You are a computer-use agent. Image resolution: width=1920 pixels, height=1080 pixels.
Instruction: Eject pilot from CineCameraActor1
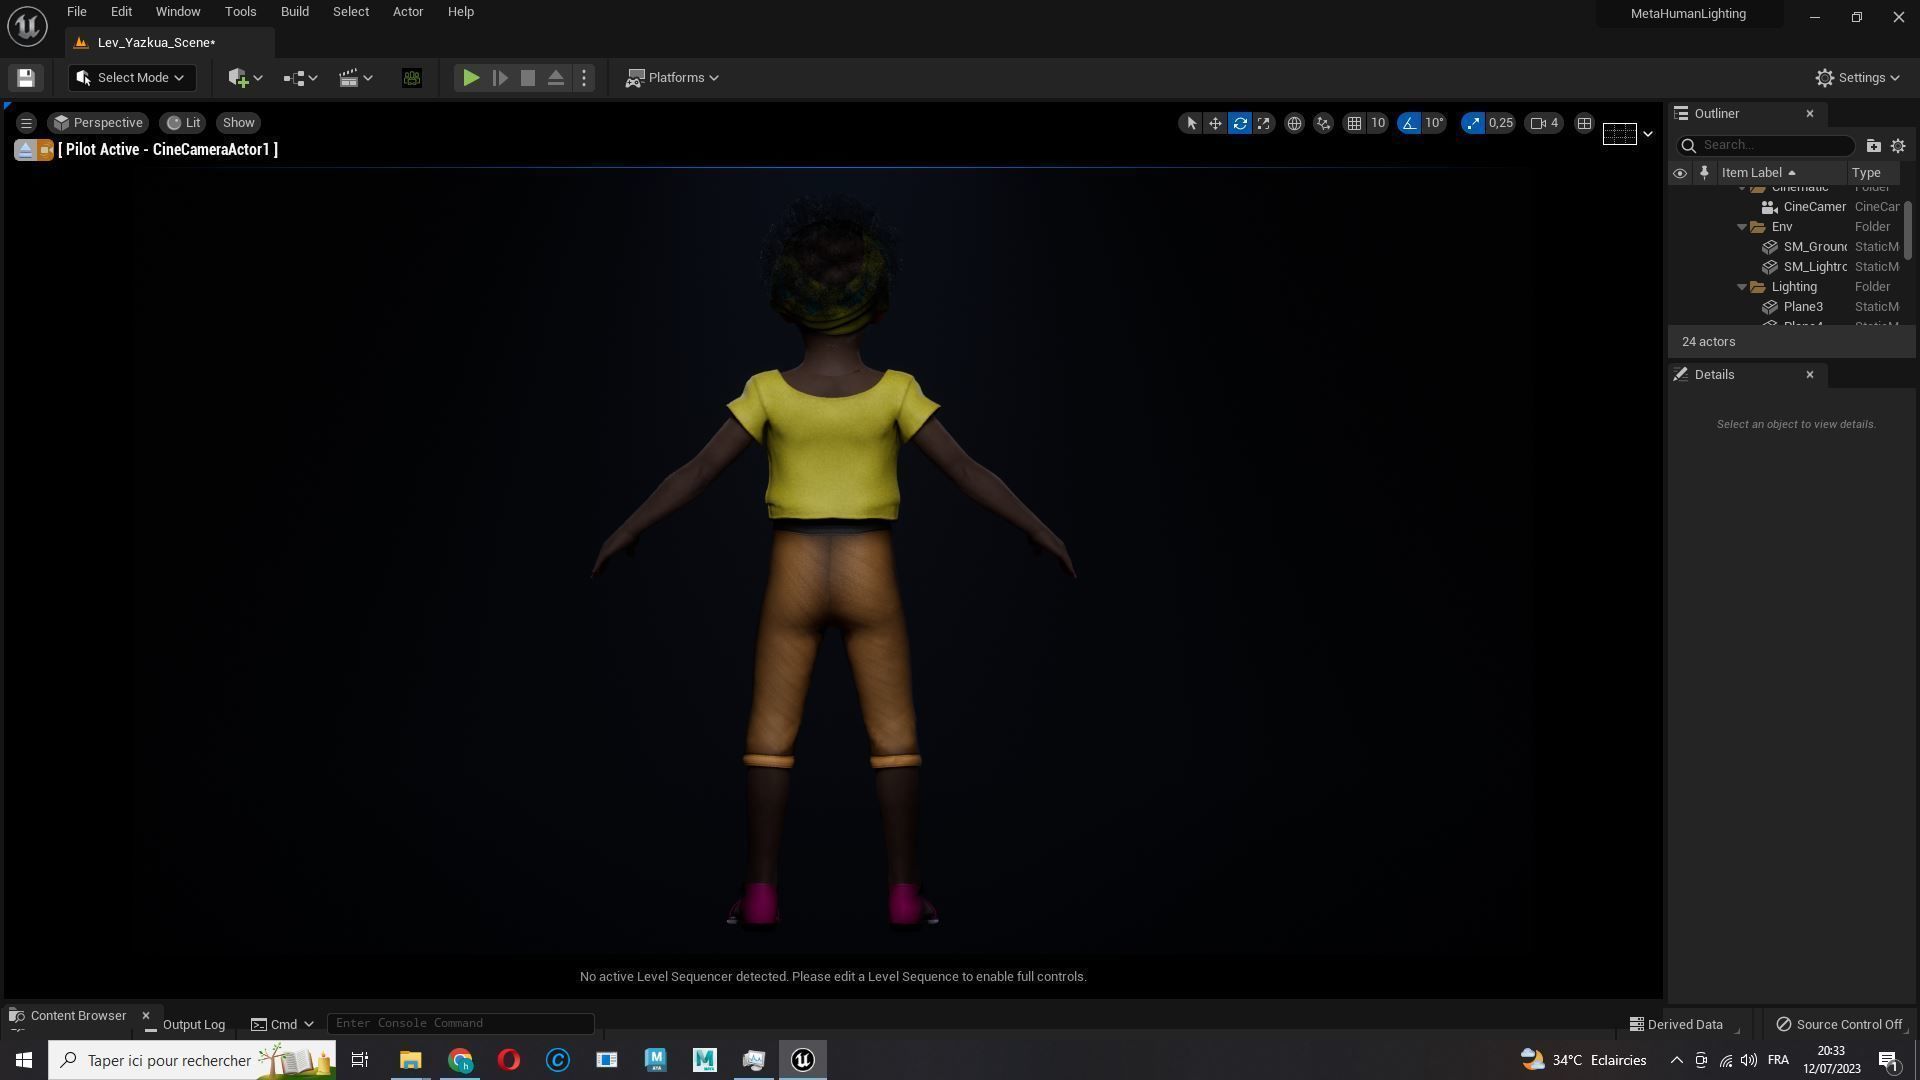(x=25, y=150)
